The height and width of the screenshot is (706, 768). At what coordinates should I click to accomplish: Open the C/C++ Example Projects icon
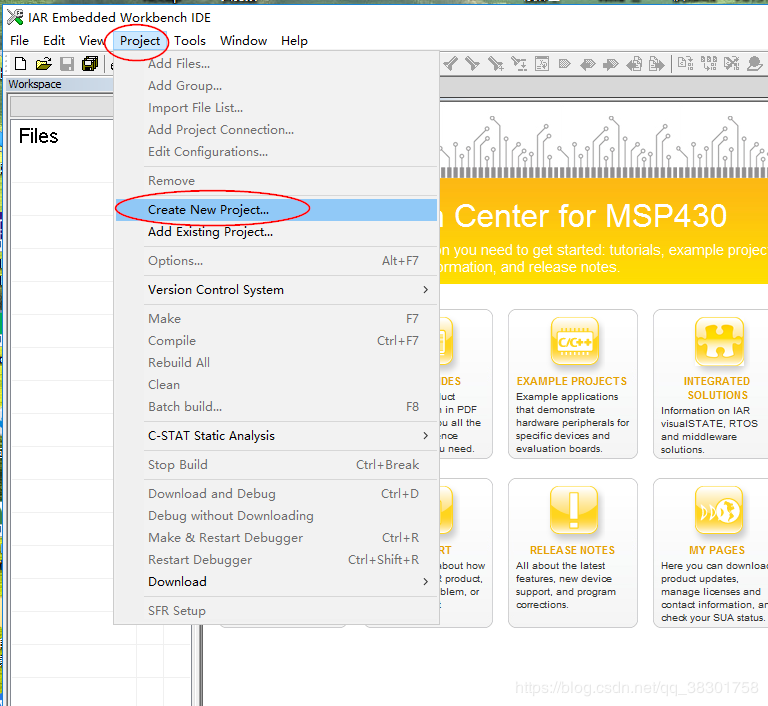click(x=573, y=343)
